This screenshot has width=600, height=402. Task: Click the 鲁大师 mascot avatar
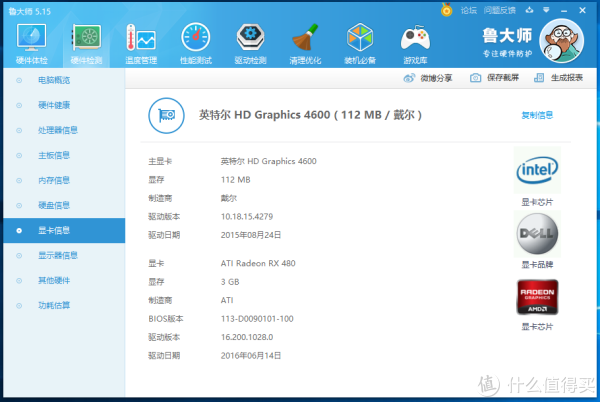pos(561,41)
